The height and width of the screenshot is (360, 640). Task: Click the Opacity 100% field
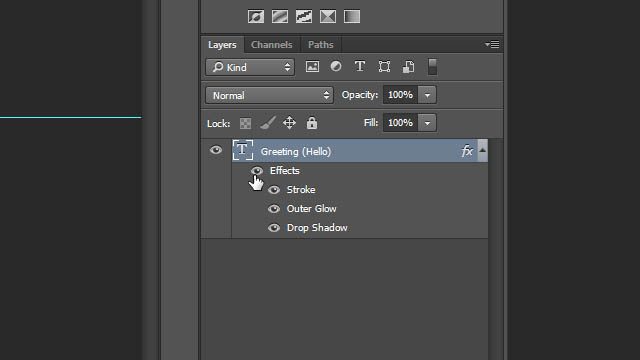[x=400, y=95]
